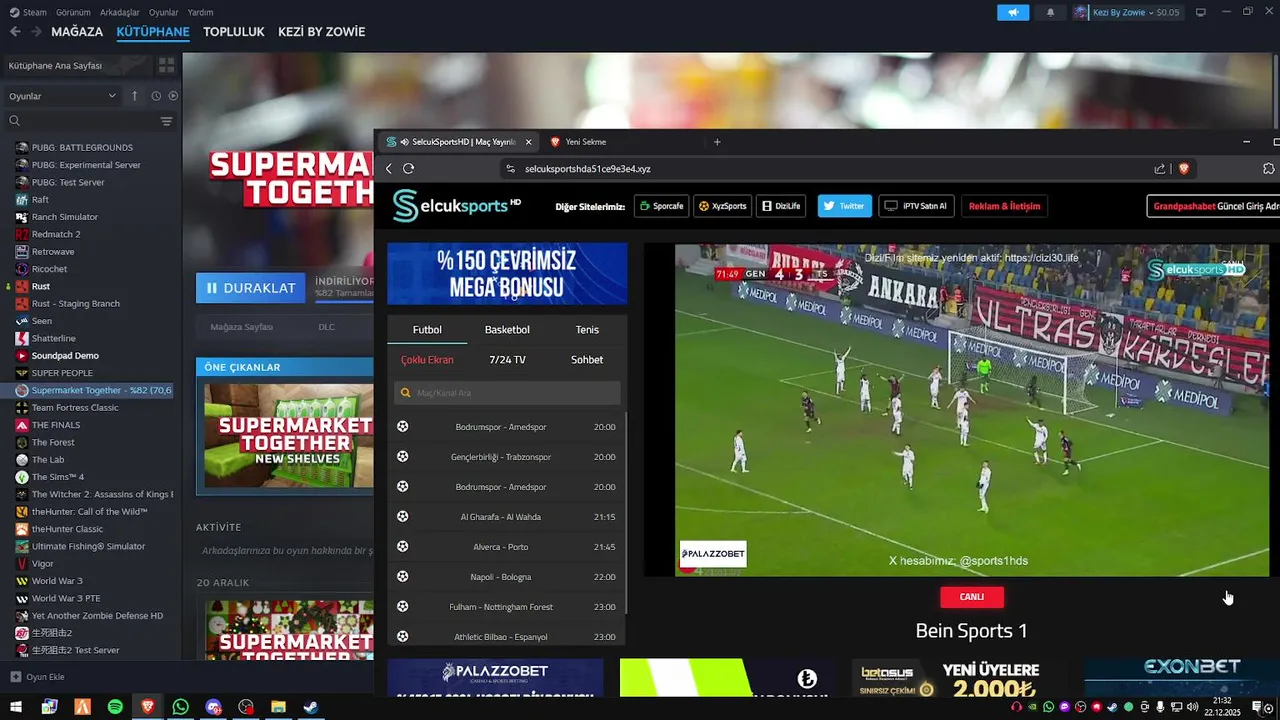Open Brave Shields lion icon

click(1184, 169)
